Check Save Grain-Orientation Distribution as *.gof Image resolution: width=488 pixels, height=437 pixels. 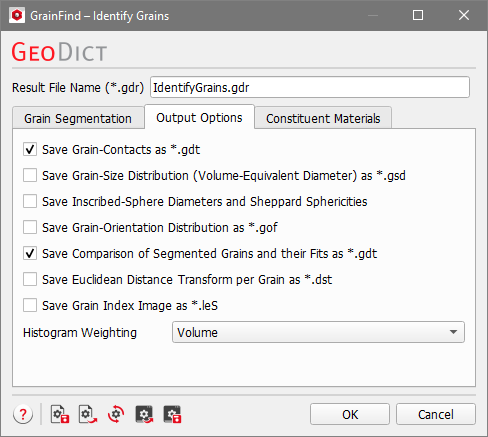[30, 227]
